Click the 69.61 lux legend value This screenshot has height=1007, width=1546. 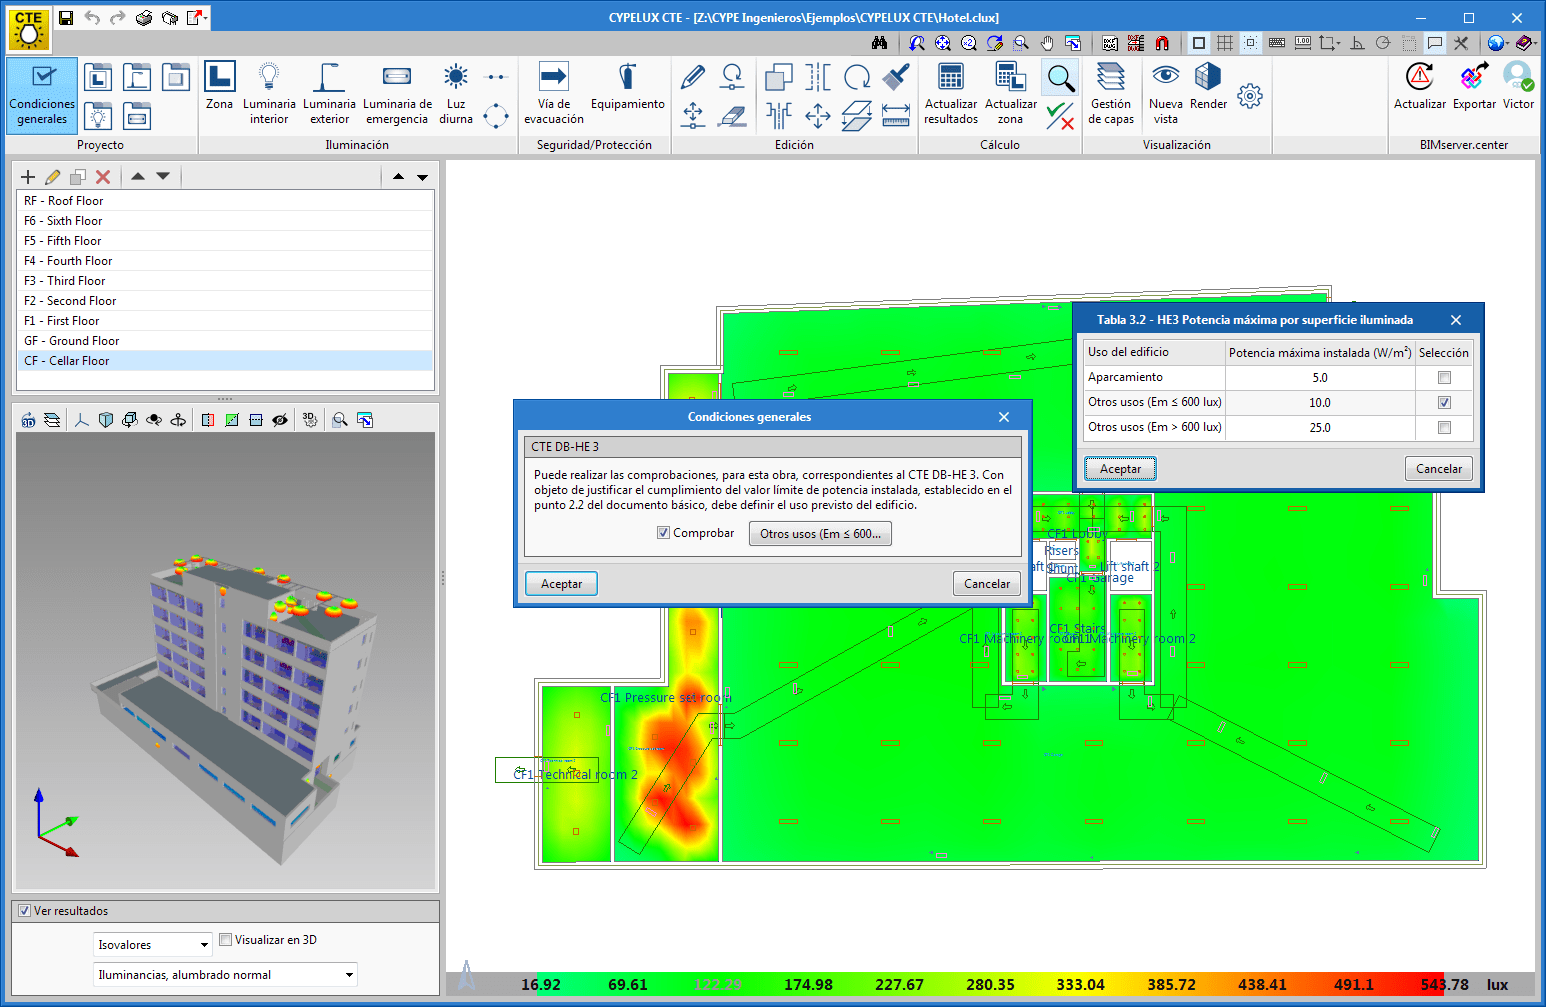[627, 985]
